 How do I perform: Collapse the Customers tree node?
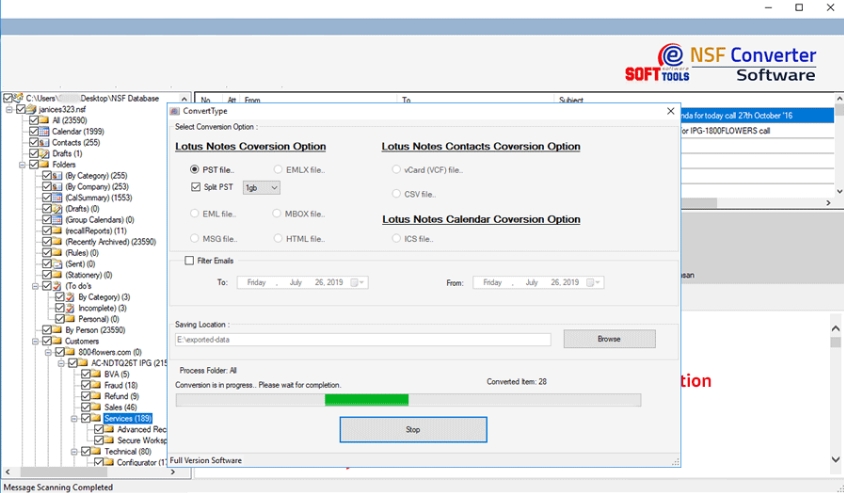pyautogui.click(x=34, y=341)
